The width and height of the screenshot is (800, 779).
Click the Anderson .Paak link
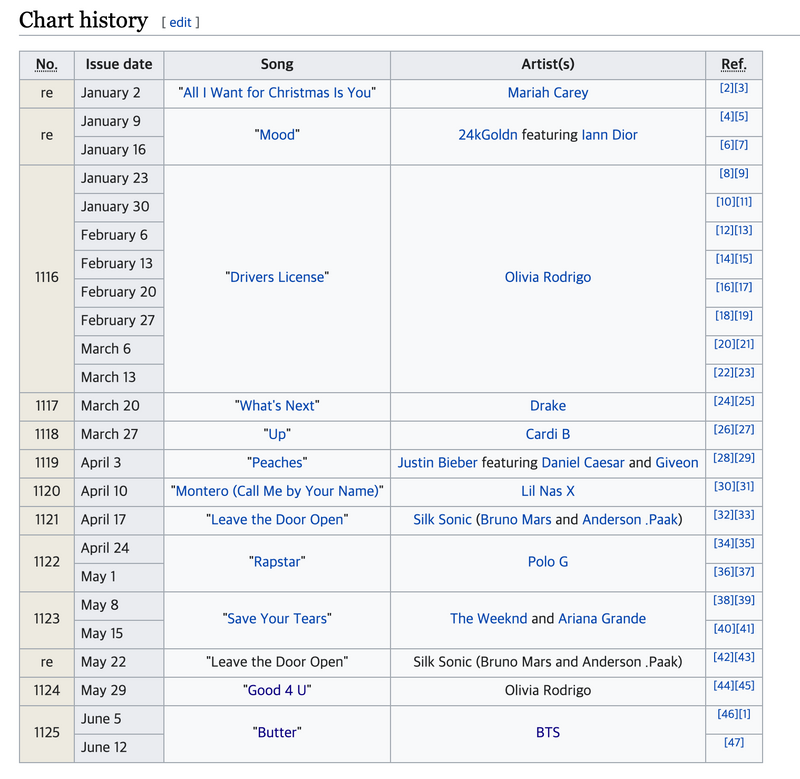630,520
